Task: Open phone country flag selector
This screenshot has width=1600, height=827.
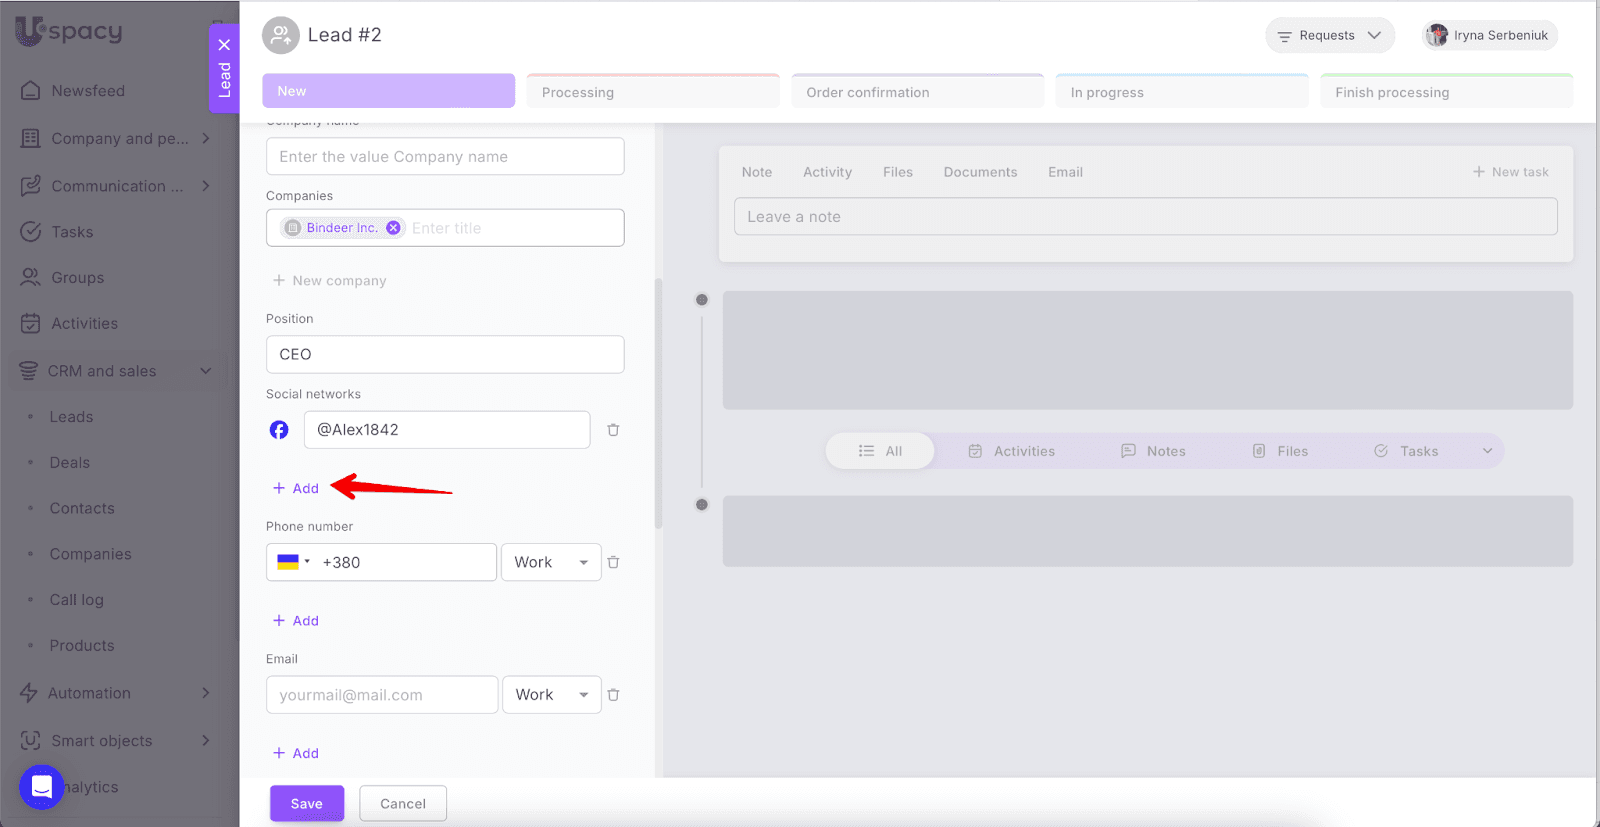Action: (x=292, y=562)
